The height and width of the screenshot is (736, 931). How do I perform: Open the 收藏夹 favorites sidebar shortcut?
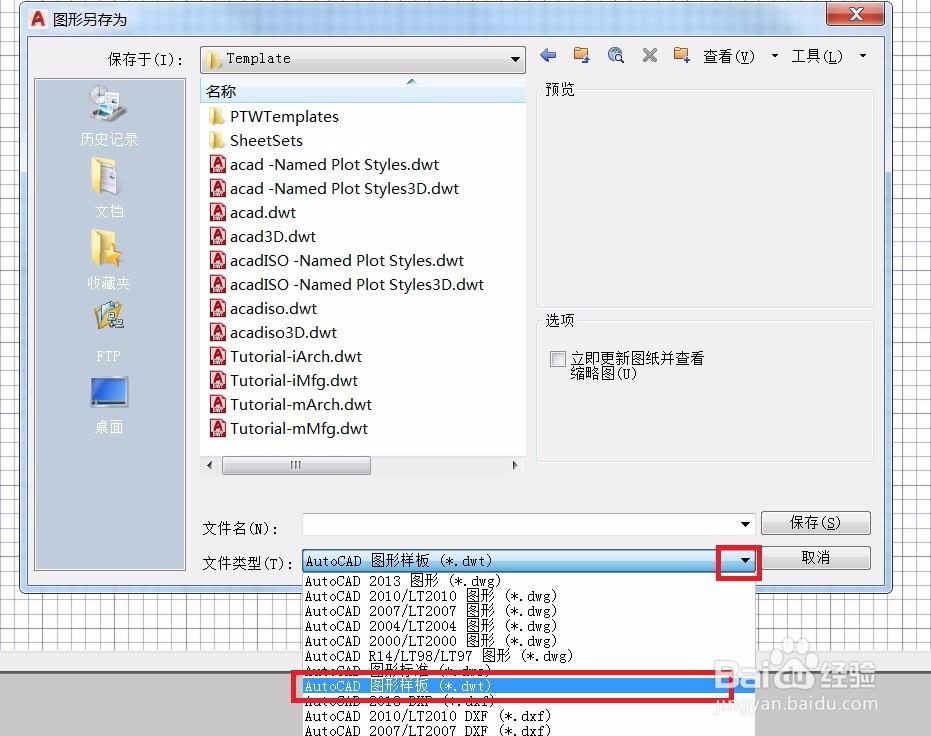[109, 260]
